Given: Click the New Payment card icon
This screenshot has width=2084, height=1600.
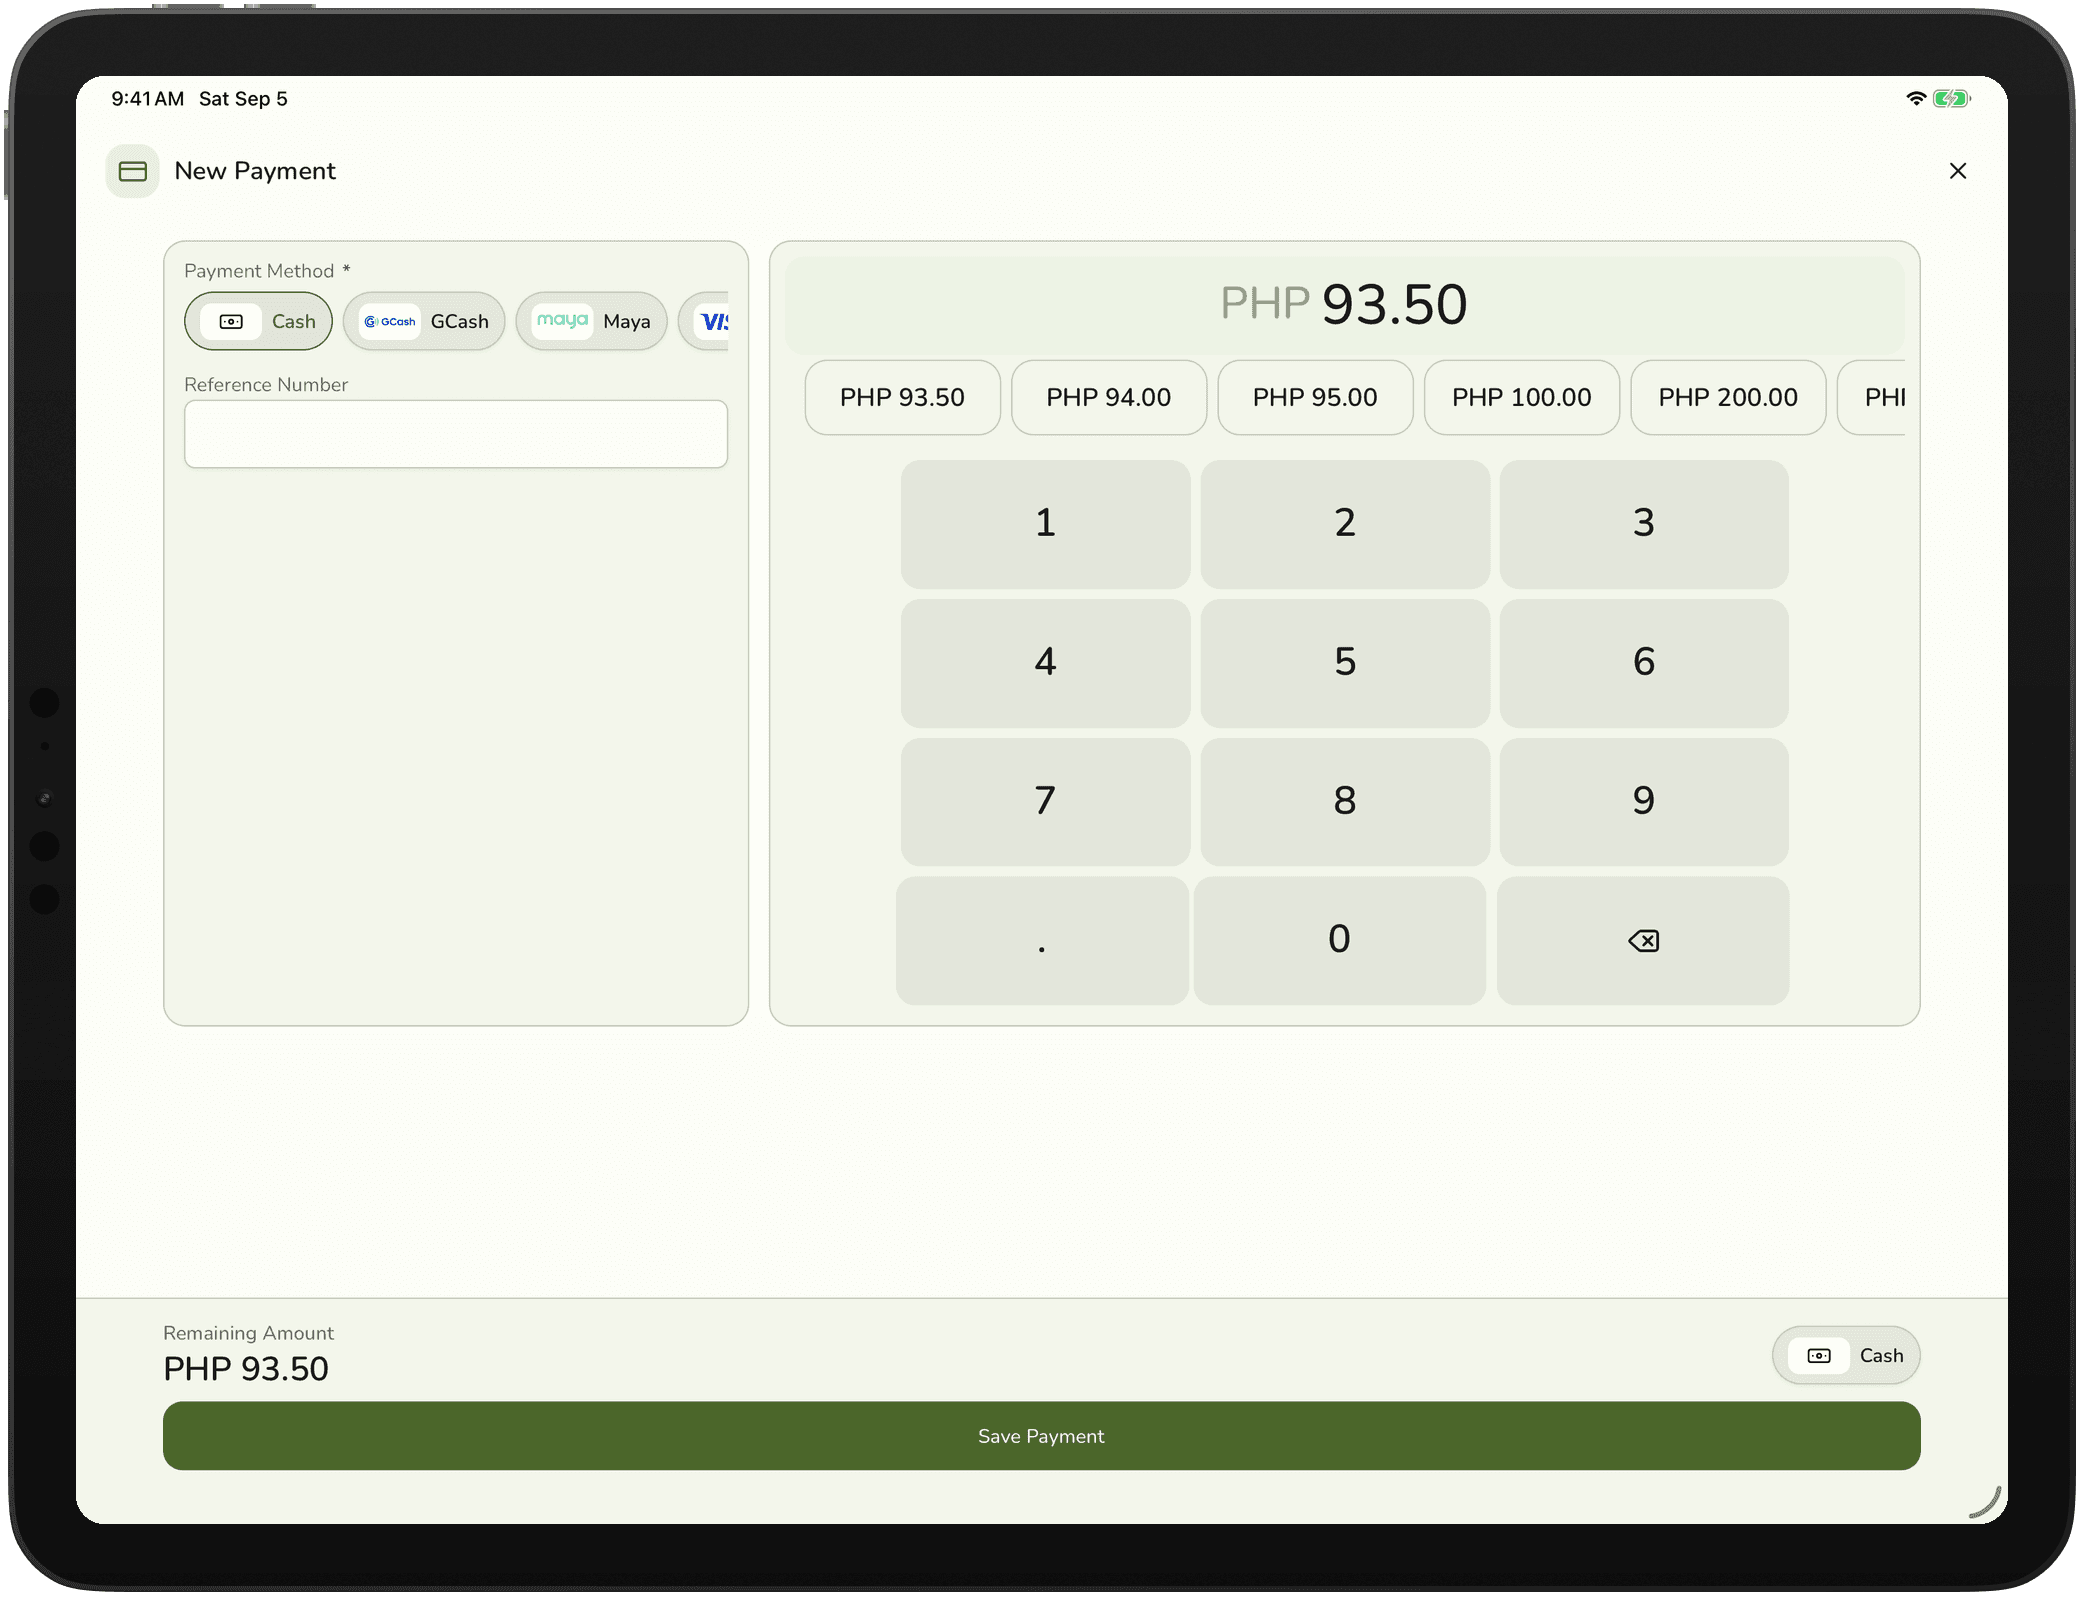Looking at the screenshot, I should (x=133, y=171).
